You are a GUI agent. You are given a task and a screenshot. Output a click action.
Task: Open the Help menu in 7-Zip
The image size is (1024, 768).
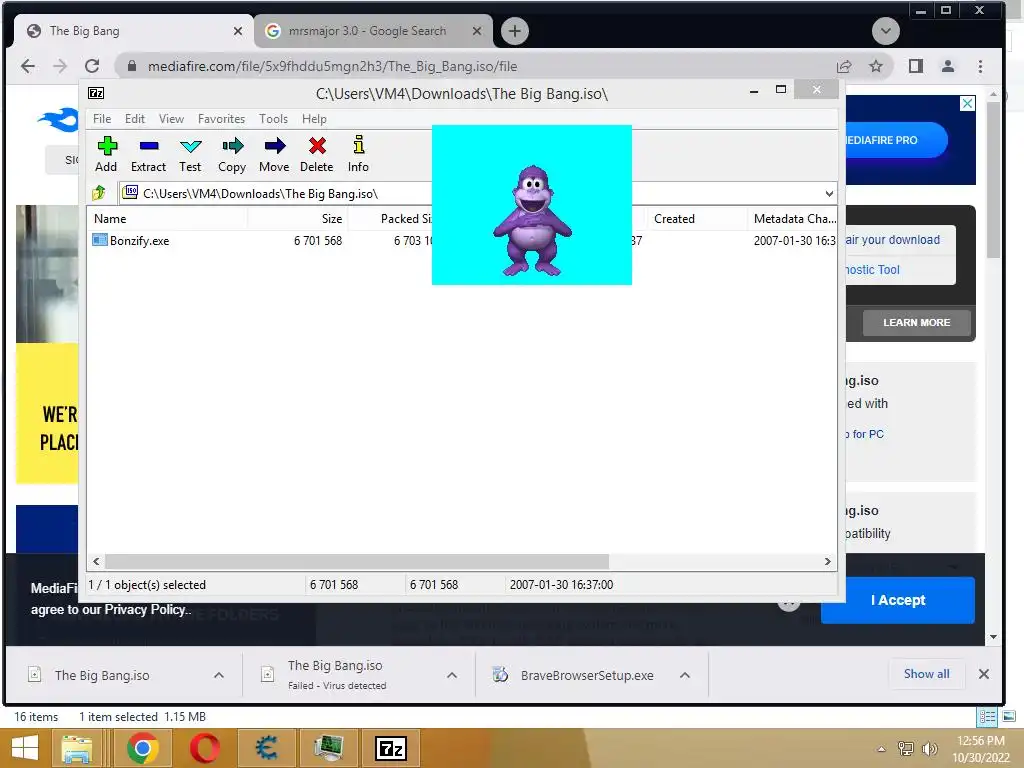(x=314, y=119)
